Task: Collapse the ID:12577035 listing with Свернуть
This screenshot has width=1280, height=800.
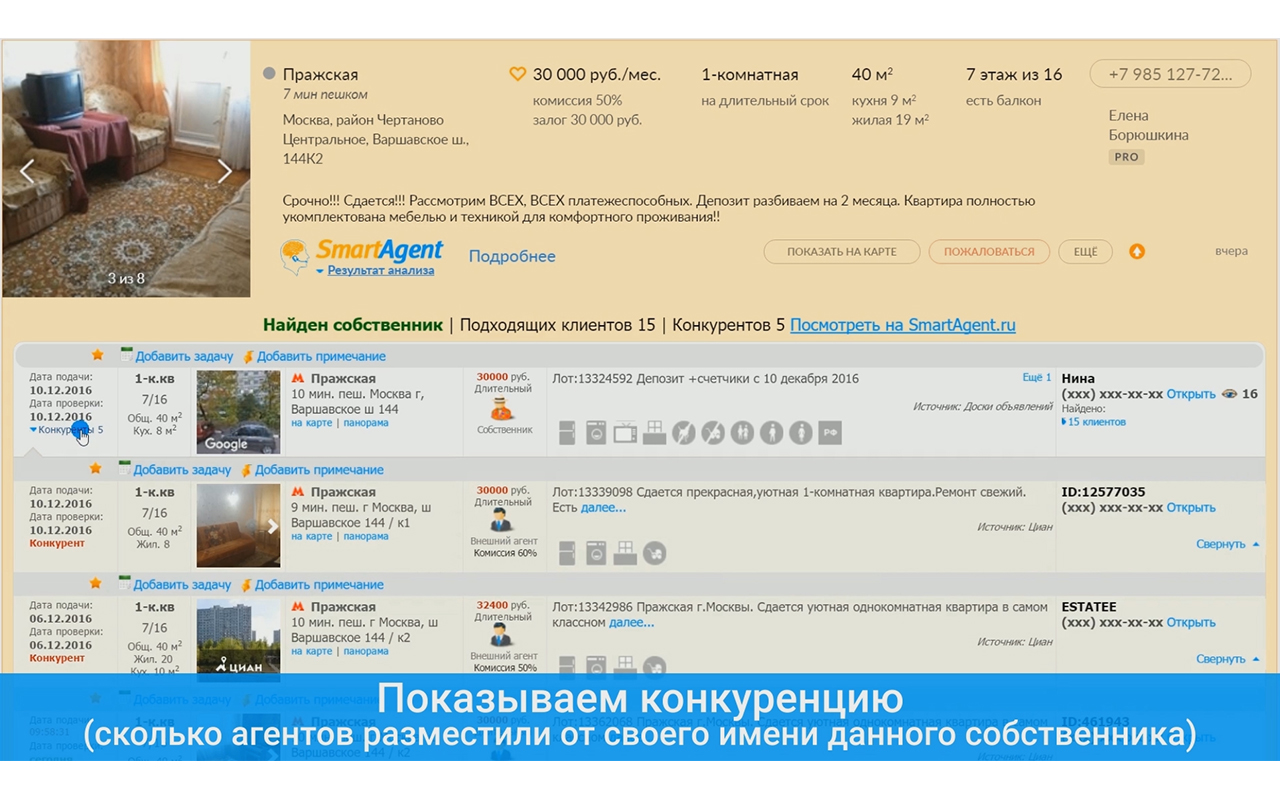Action: (x=1228, y=544)
